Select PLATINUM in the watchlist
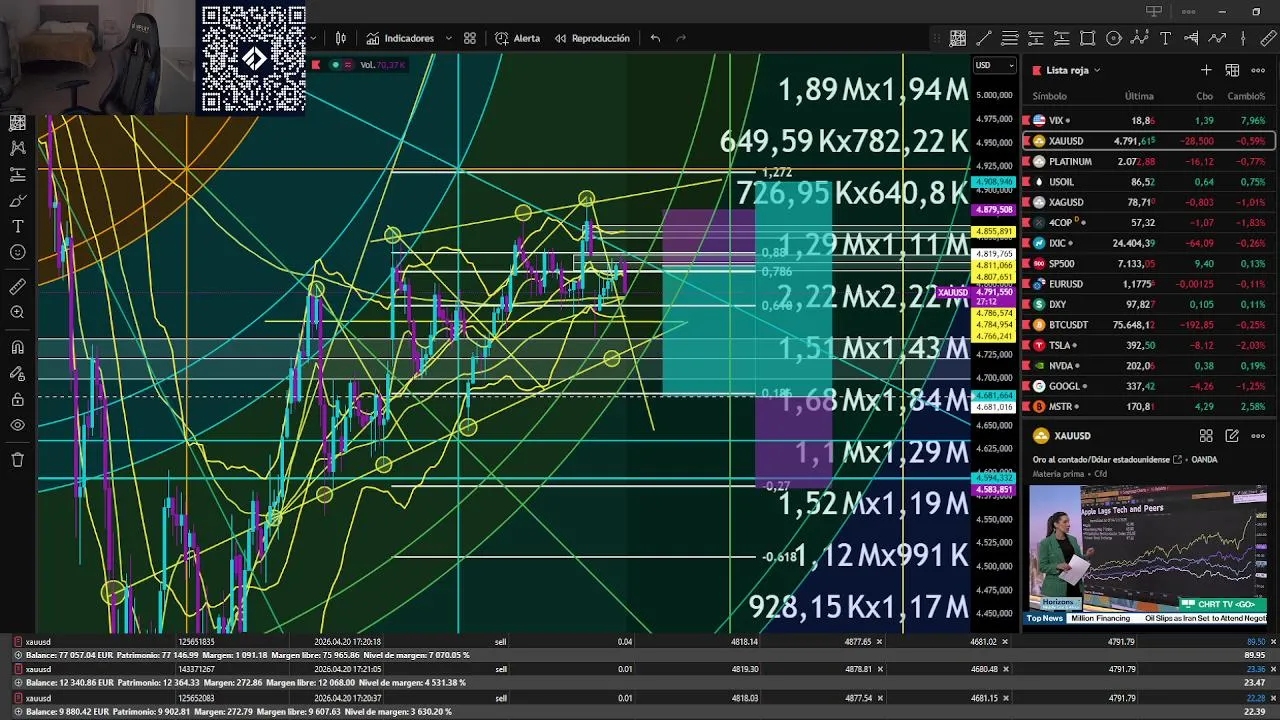Screen dimensions: 1280x720 [1148, 161]
